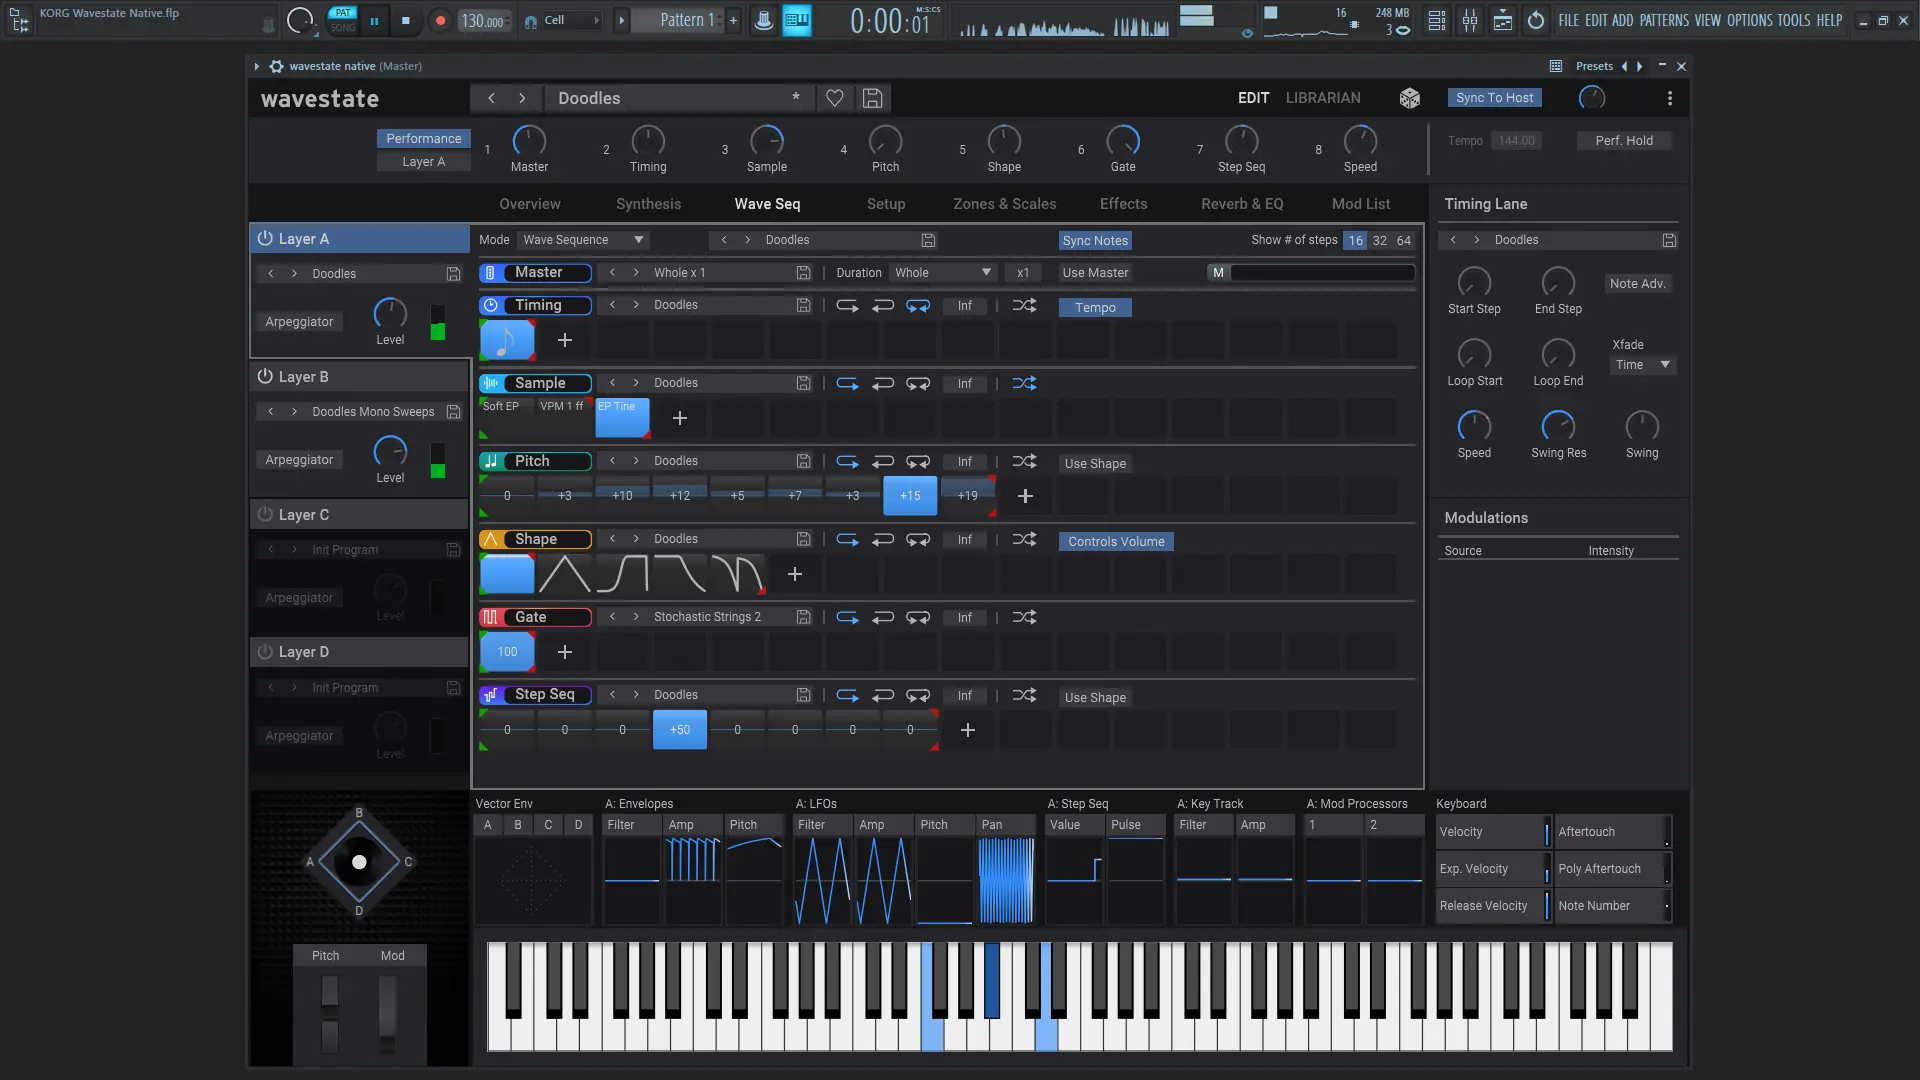Screen dimensions: 1920x1080
Task: Click the favorite heart icon
Action: [x=834, y=98]
